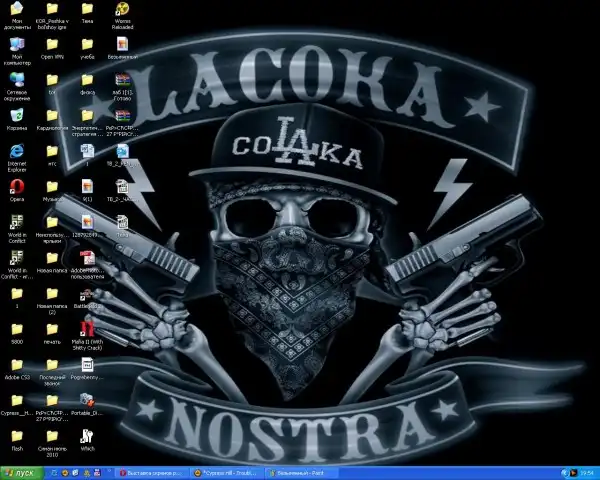Screen dimensions: 600x480
Task: Select the Open VPN folder icon
Action: pos(53,44)
